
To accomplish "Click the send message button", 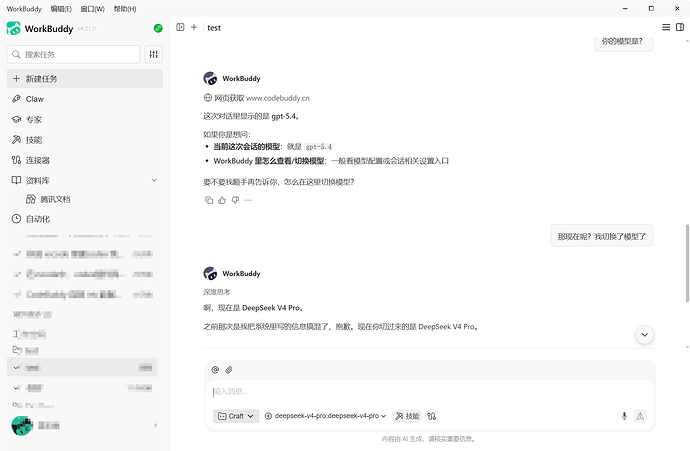I will (x=640, y=416).
